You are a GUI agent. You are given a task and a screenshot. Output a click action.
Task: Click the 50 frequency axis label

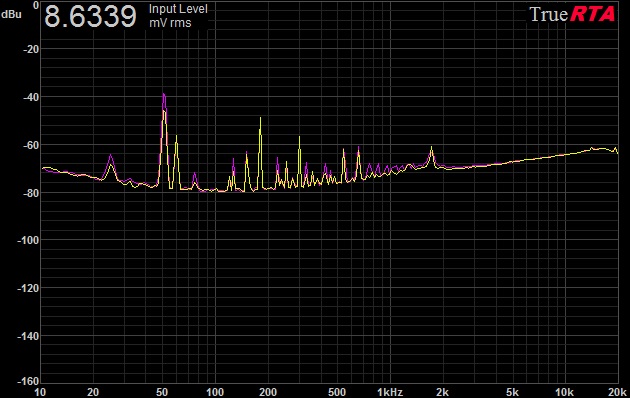(162, 392)
